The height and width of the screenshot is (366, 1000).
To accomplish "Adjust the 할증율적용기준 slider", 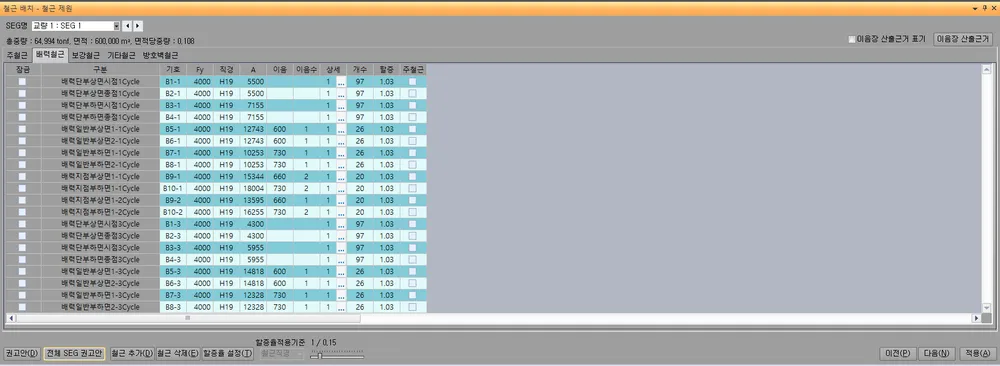I will 320,356.
